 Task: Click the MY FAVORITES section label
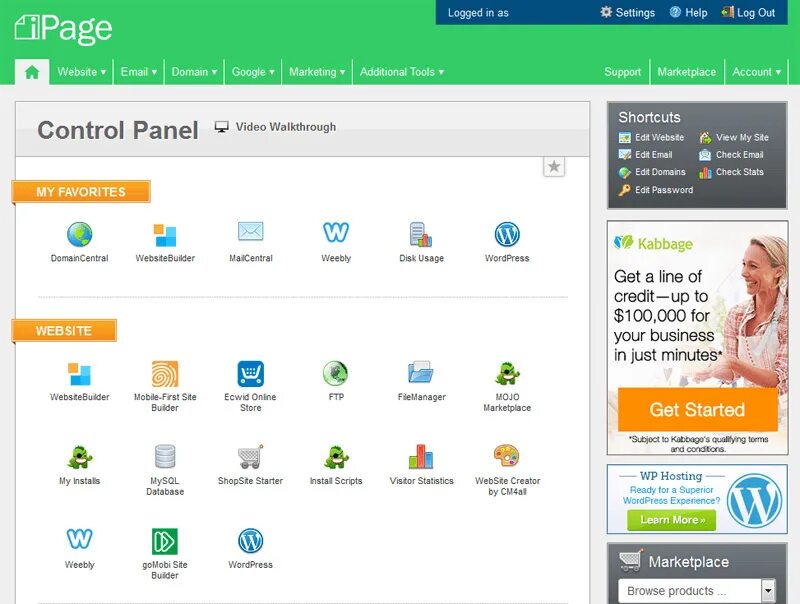coord(81,192)
